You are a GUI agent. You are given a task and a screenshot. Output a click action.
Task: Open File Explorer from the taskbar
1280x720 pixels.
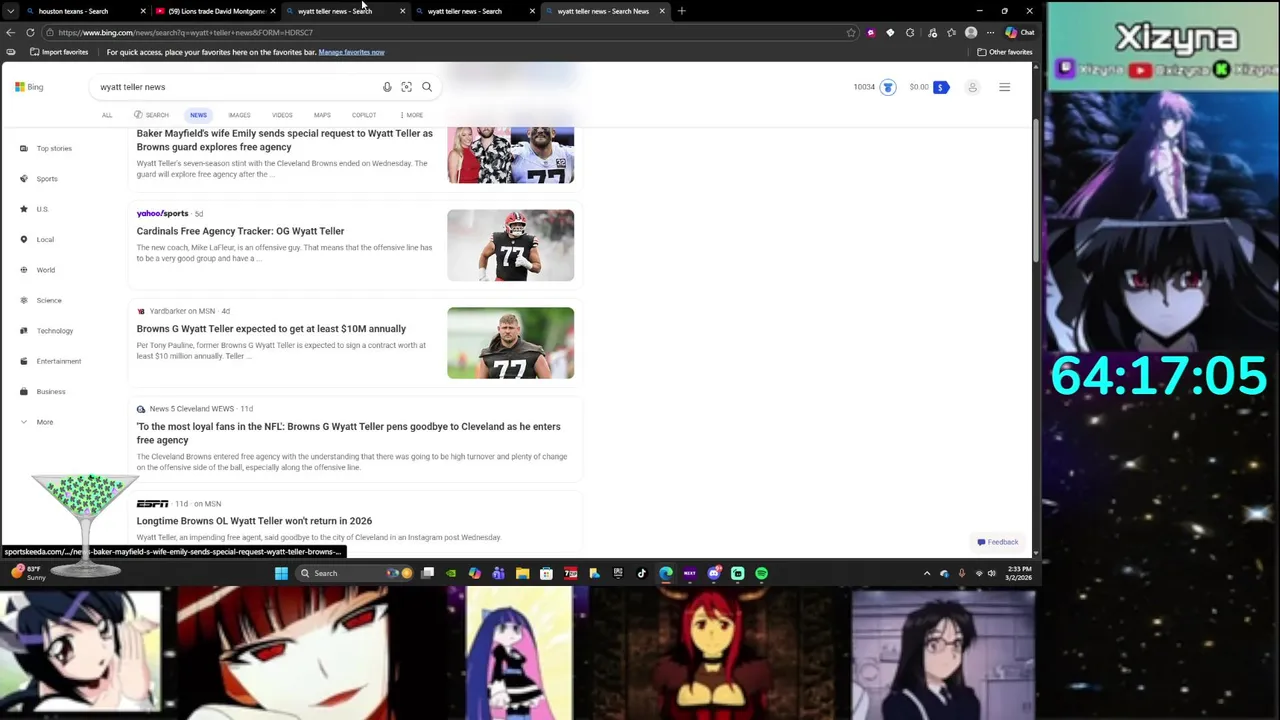522,573
